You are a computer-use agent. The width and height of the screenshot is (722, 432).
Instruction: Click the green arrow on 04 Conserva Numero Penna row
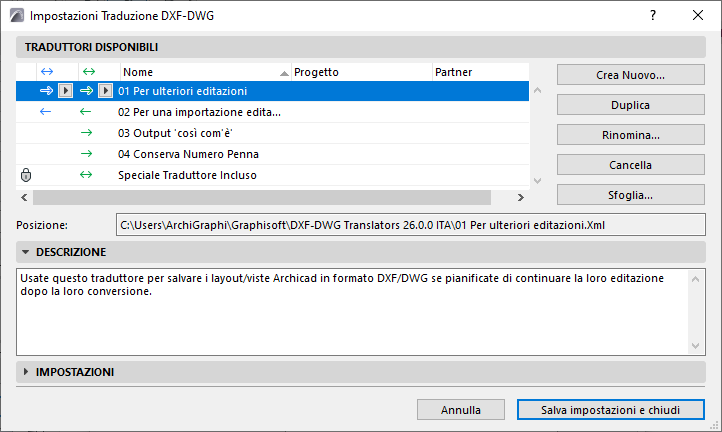coord(86,154)
